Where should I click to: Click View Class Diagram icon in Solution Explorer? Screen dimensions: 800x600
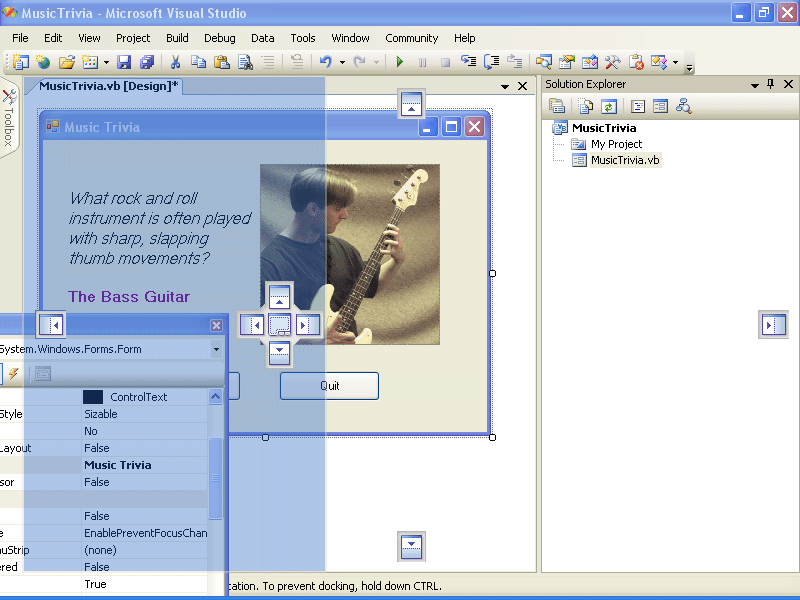click(684, 106)
